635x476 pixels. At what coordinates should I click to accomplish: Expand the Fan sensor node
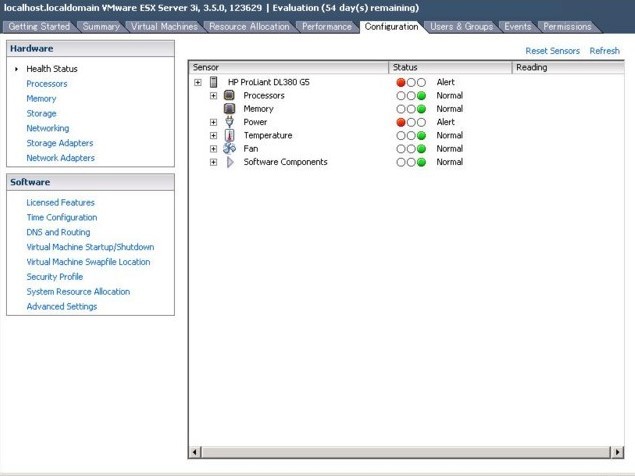213,149
